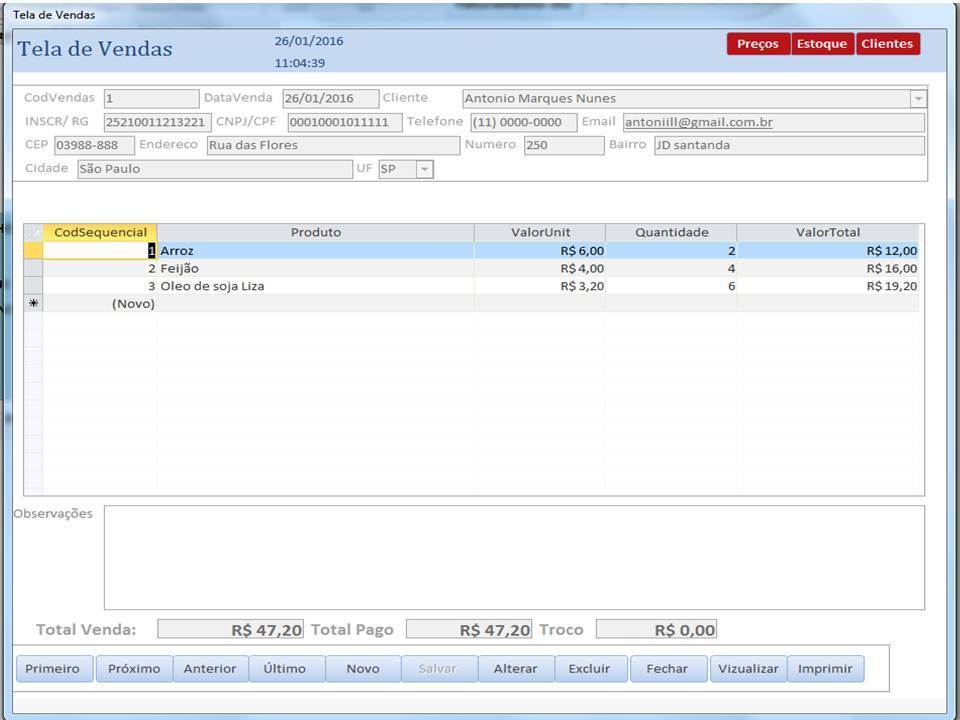The width and height of the screenshot is (960, 720).
Task: Select the Feijão row quantity cell
Action: point(671,268)
